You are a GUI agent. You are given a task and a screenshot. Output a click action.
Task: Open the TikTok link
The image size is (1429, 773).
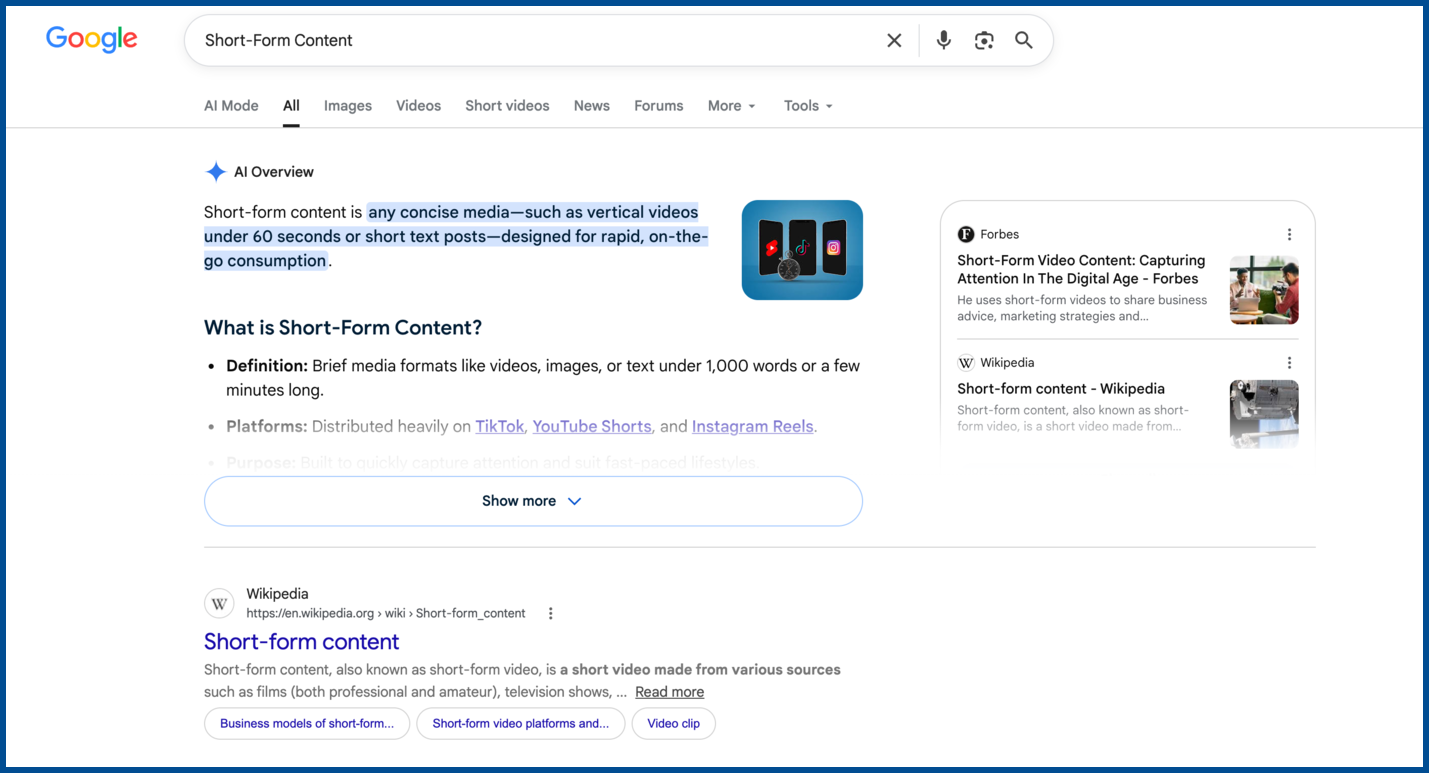[x=500, y=426]
